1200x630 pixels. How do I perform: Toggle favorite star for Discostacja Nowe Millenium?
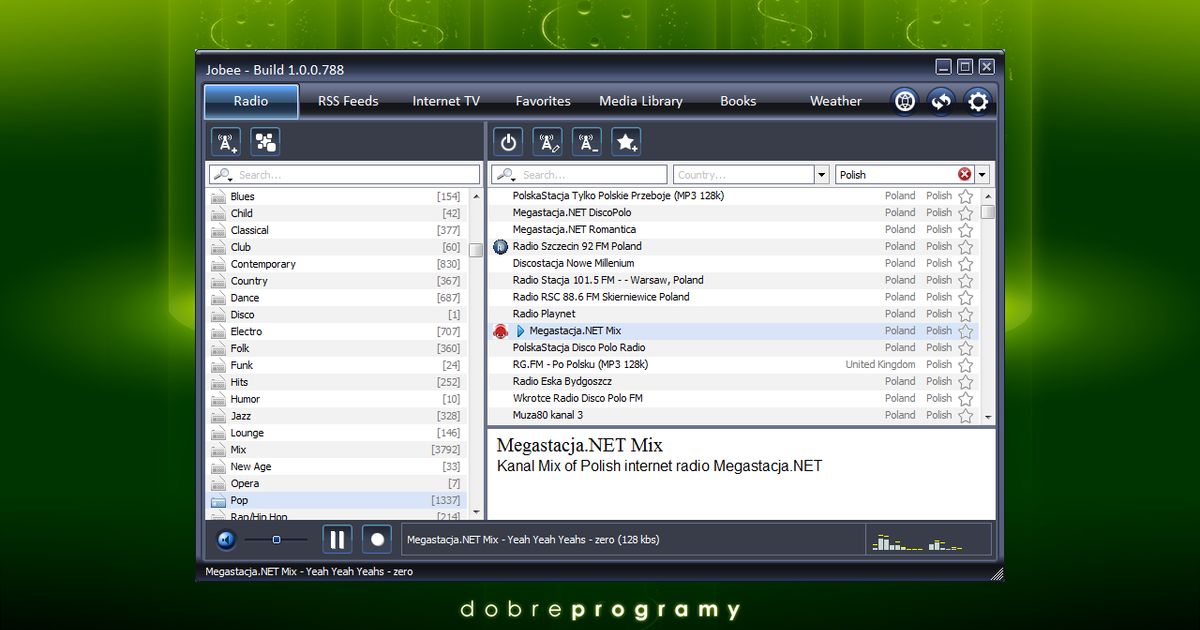tap(965, 264)
